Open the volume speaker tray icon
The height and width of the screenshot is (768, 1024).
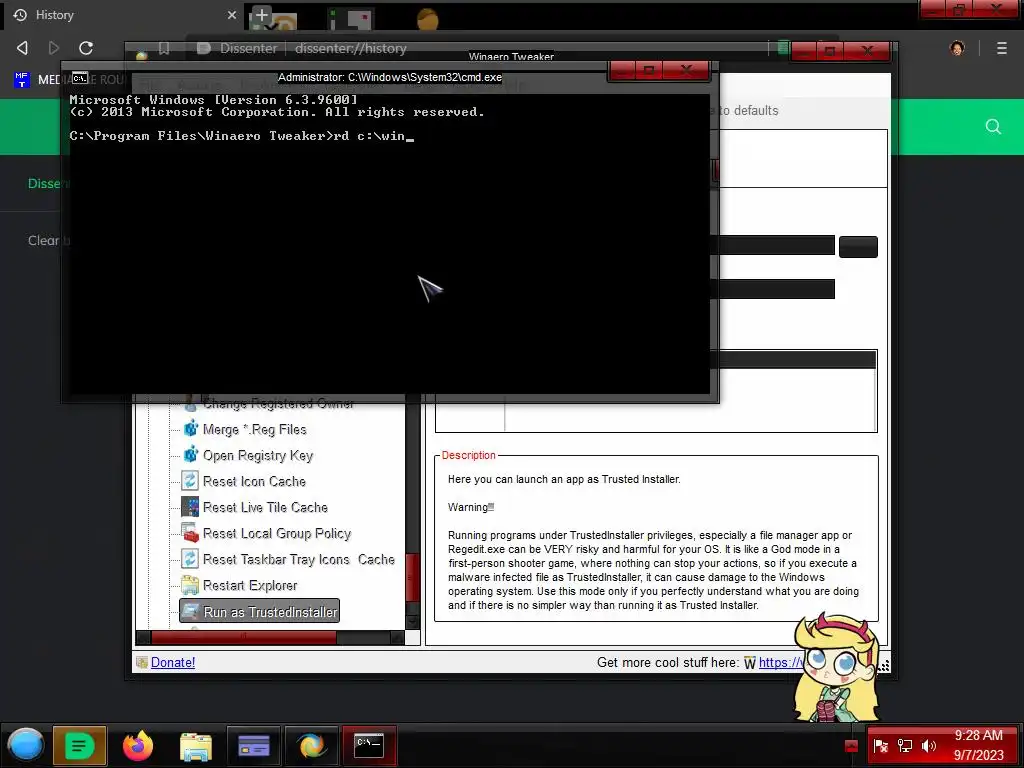tap(928, 746)
